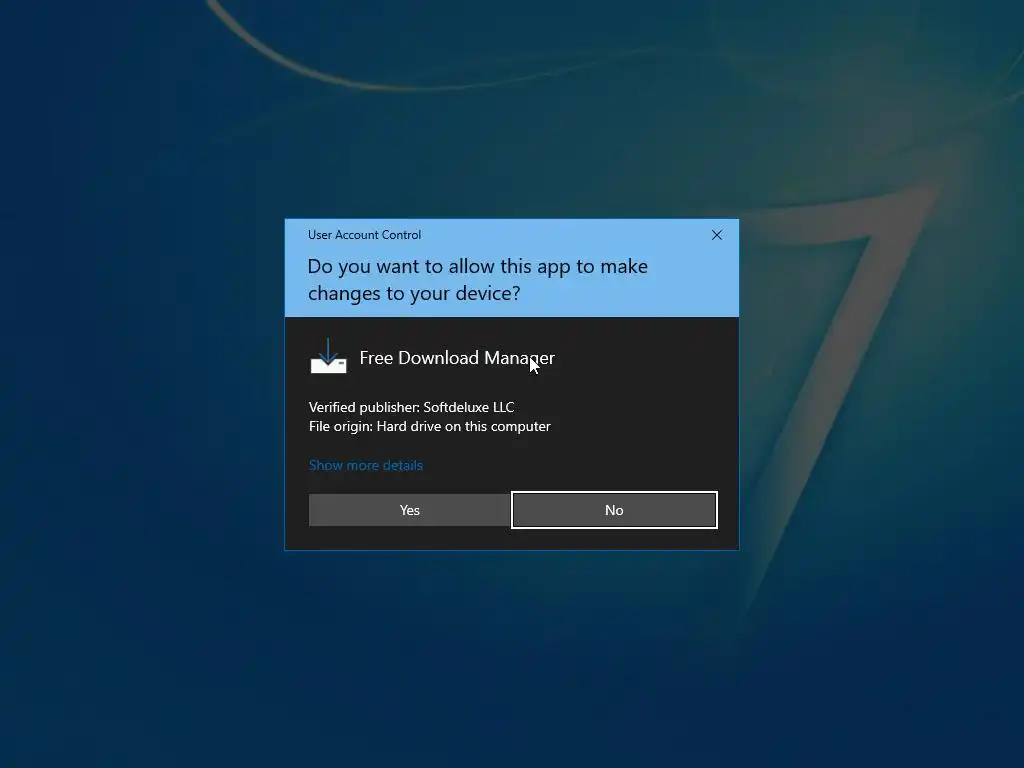Click the allow app changes question heading
This screenshot has width=1024, height=768.
tap(477, 280)
